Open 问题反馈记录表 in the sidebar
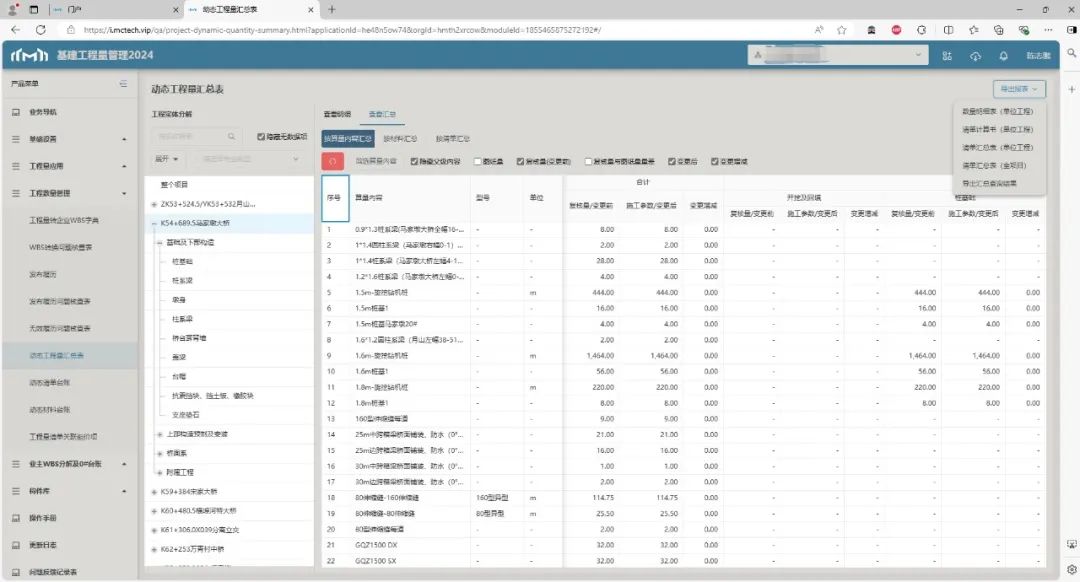Viewport: 1080px width, 582px height. 53,572
